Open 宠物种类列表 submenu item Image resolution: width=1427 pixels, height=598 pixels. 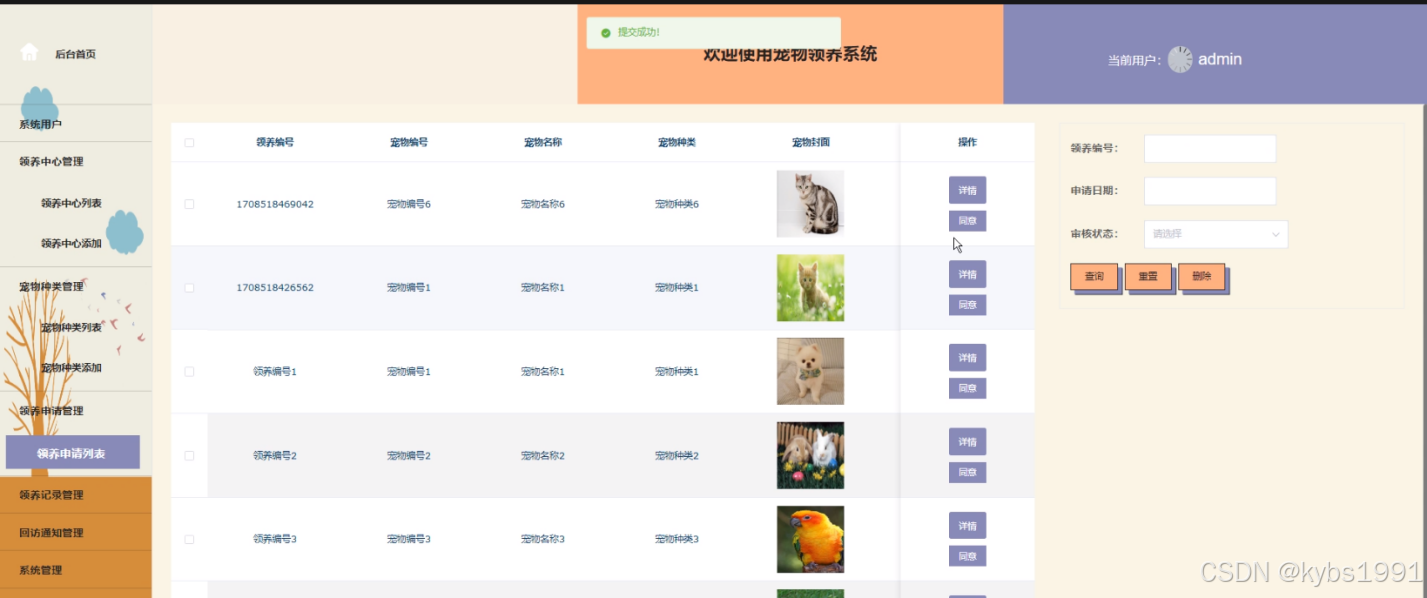(71, 328)
